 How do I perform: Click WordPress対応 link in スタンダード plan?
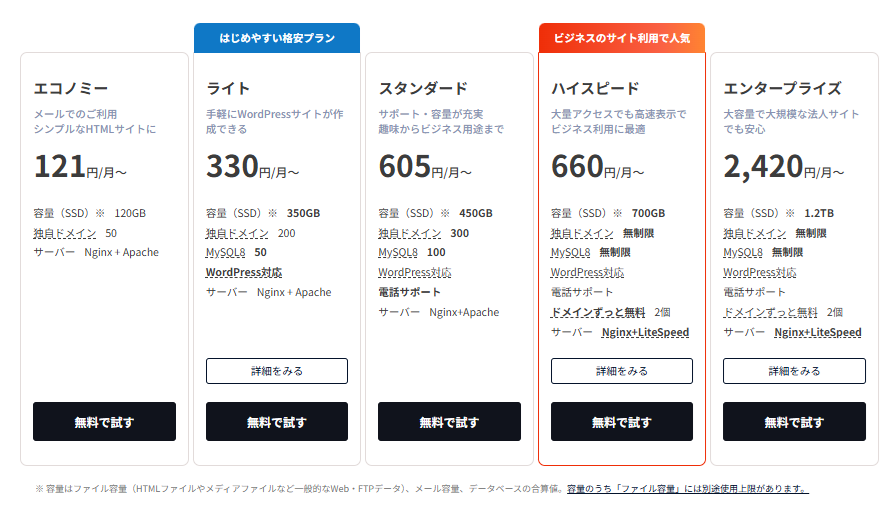(414, 273)
